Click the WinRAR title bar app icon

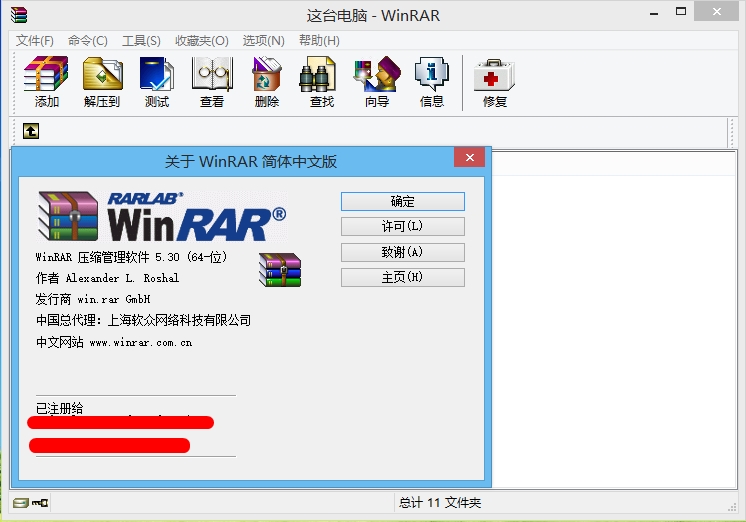[19, 15]
